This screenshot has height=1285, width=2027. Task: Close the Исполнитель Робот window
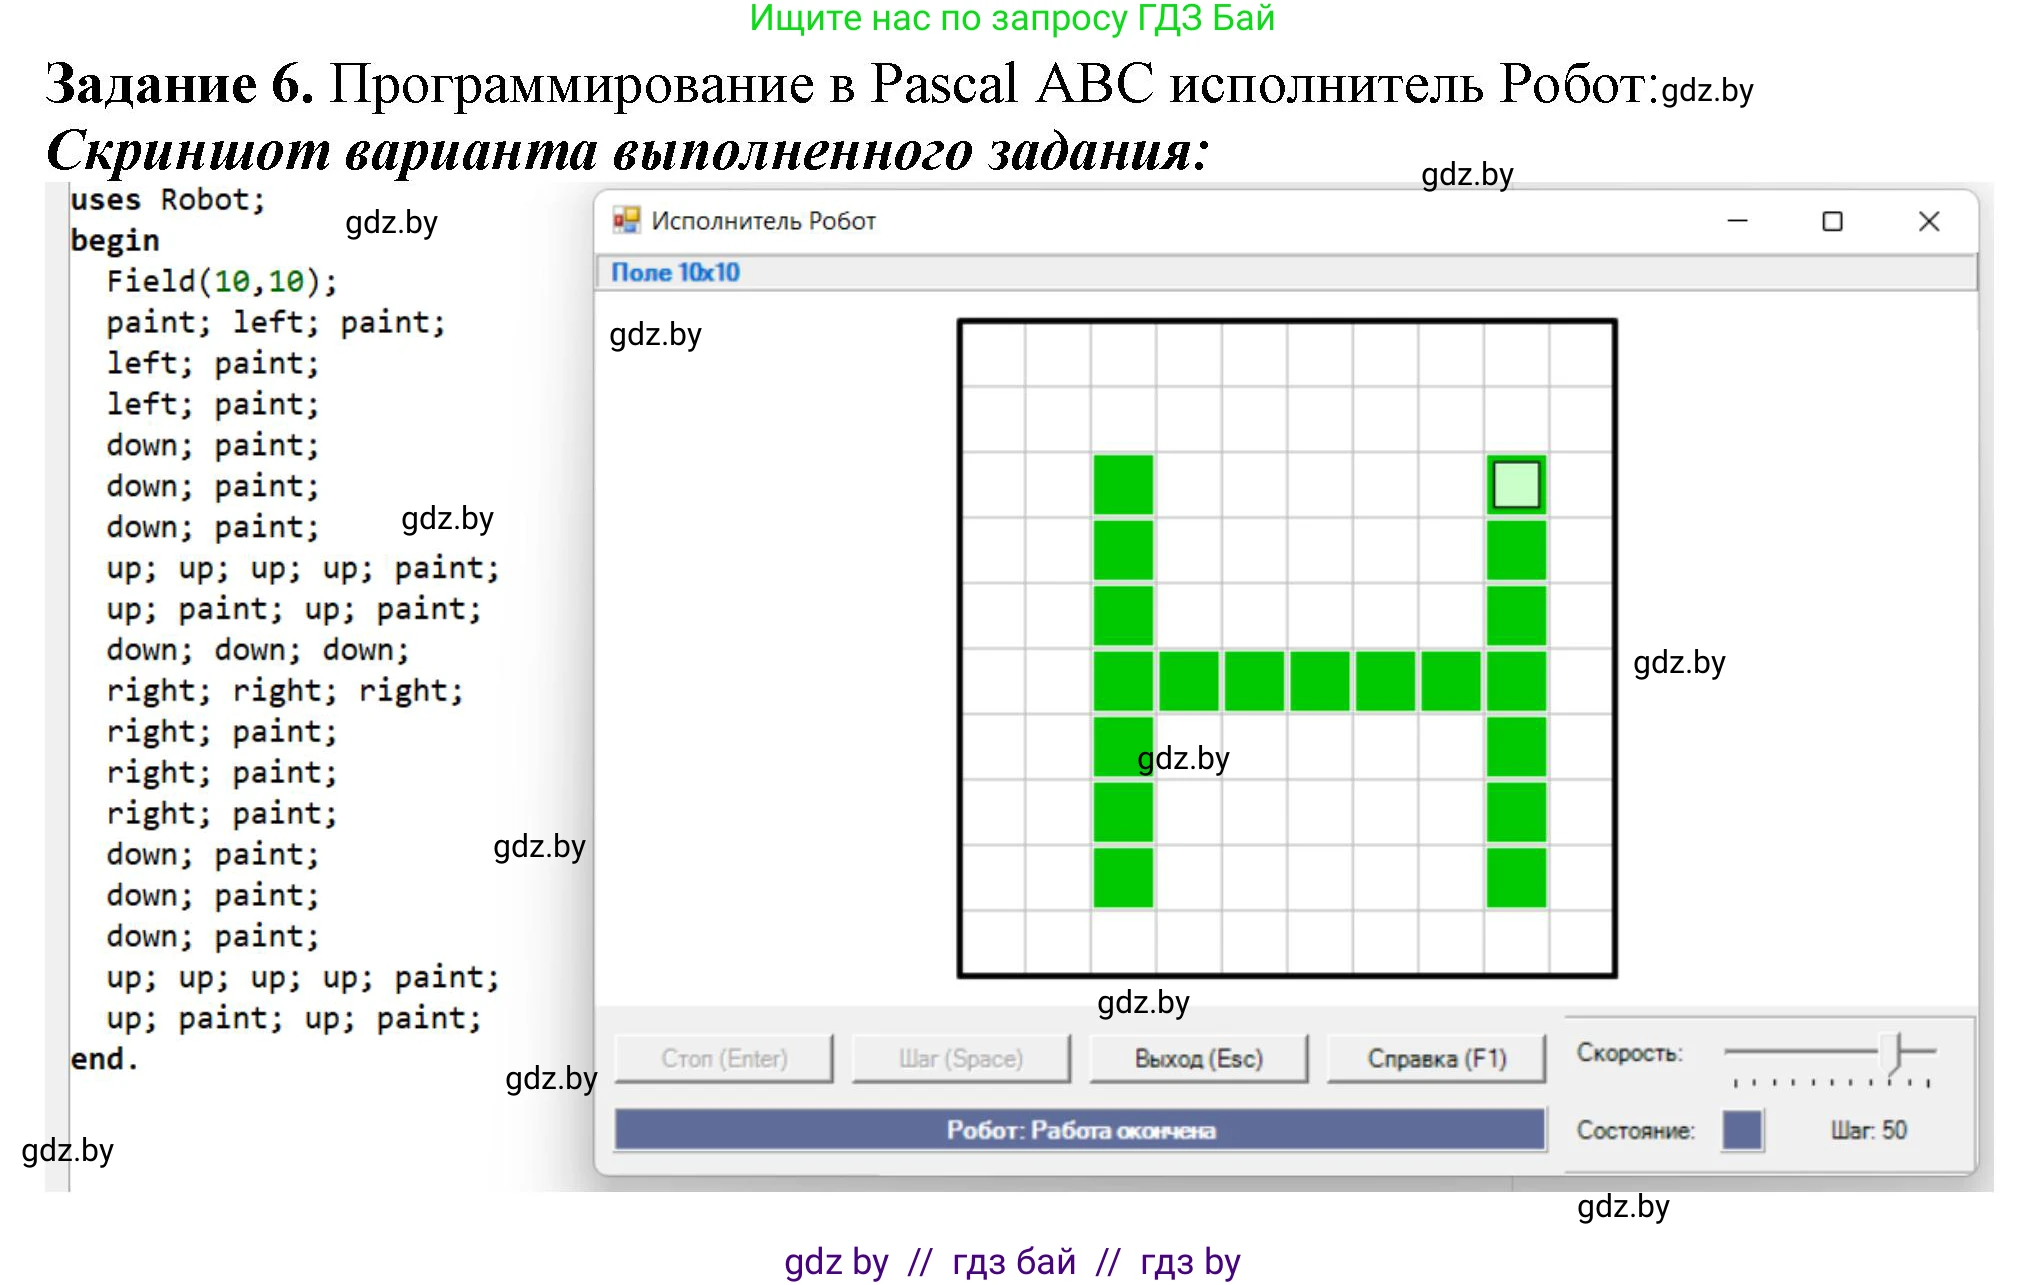tap(1929, 221)
